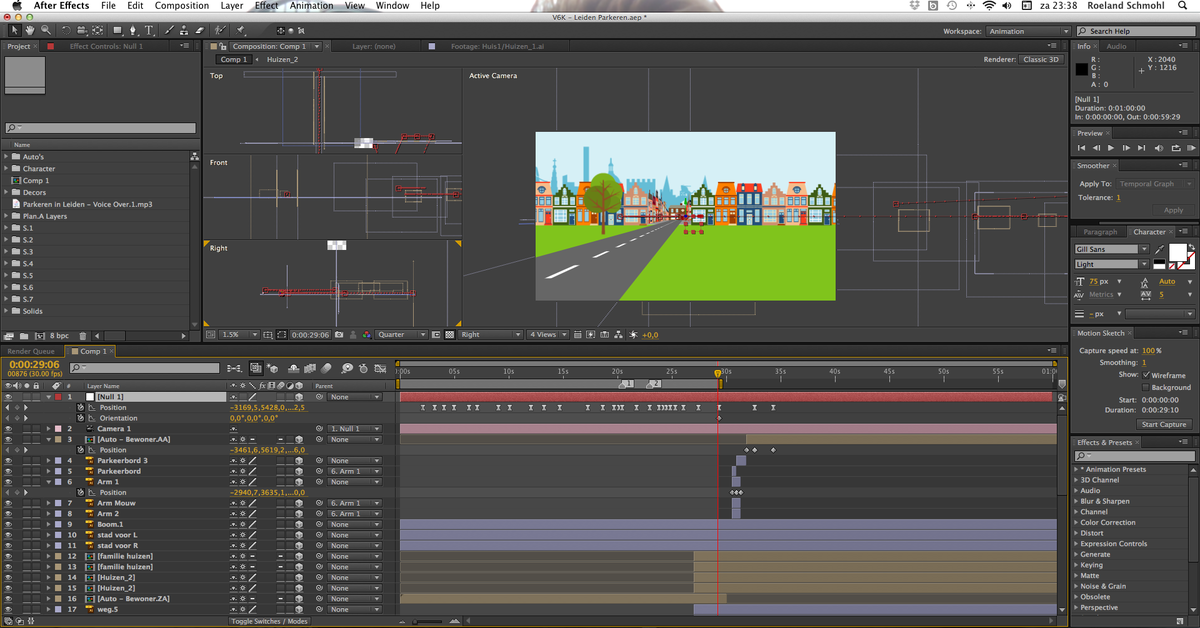Hide the Boom.1 layer
The height and width of the screenshot is (628, 1200).
8,525
